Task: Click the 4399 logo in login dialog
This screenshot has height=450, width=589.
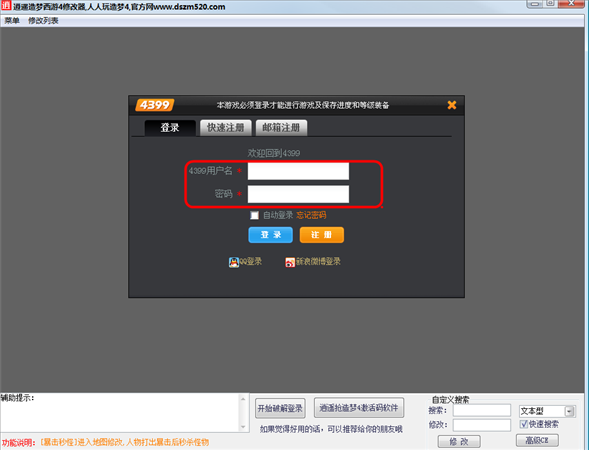Action: coord(155,105)
